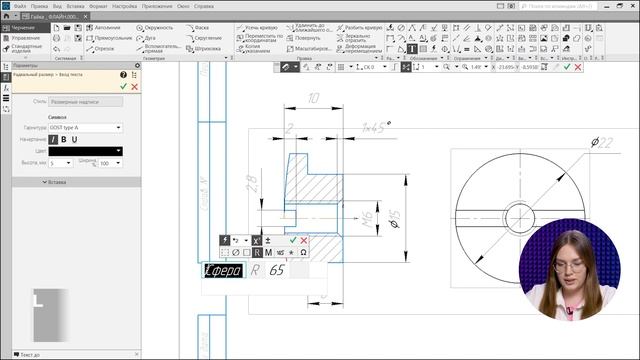
Task: Choose the Повернуть rotate tool
Action: point(304,38)
